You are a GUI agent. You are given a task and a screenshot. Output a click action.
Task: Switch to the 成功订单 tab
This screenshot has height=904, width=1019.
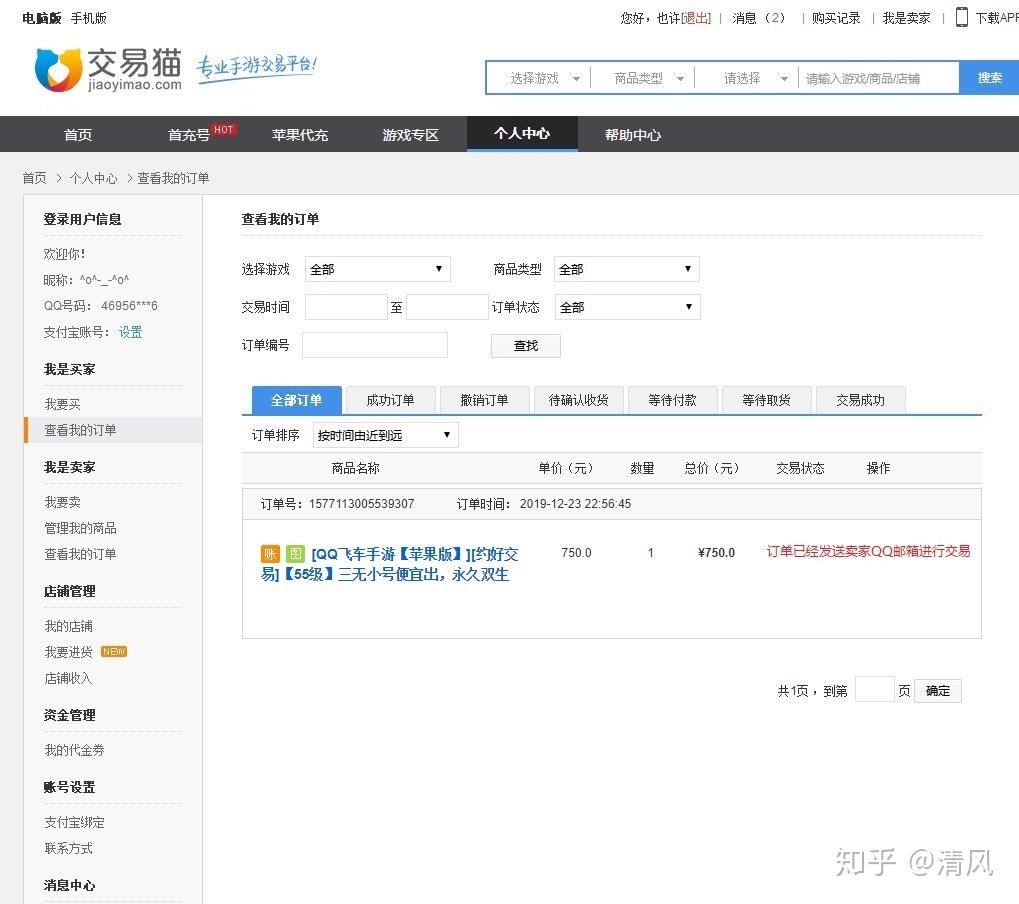click(x=390, y=400)
